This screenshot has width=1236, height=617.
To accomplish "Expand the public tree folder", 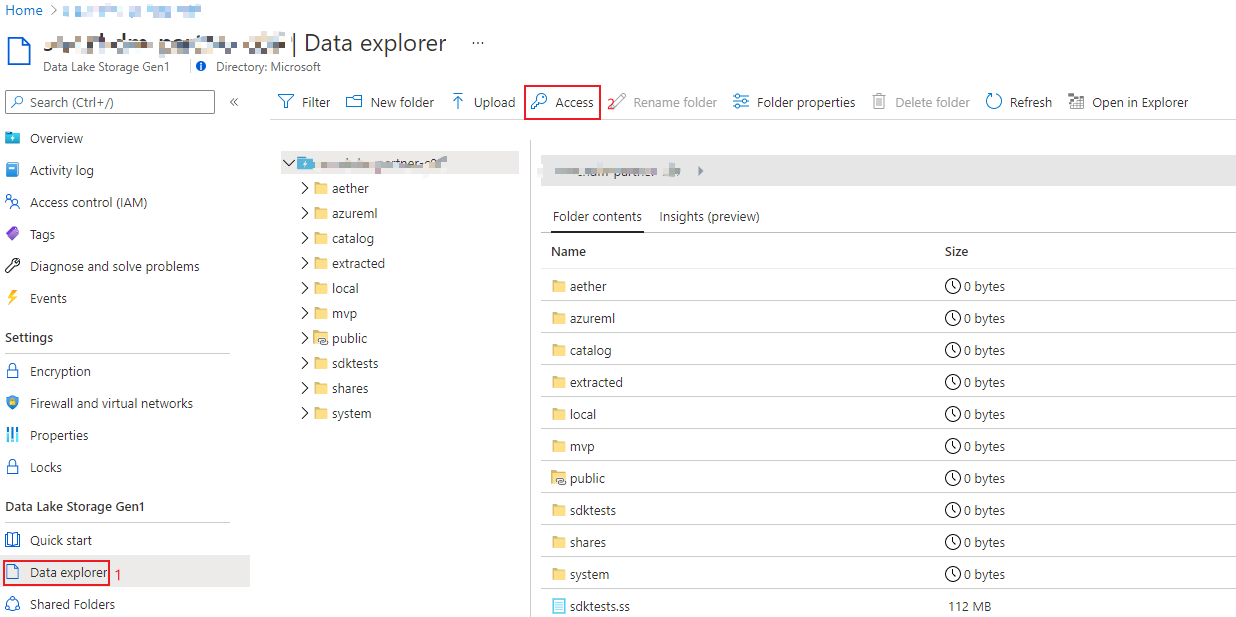I will point(305,338).
